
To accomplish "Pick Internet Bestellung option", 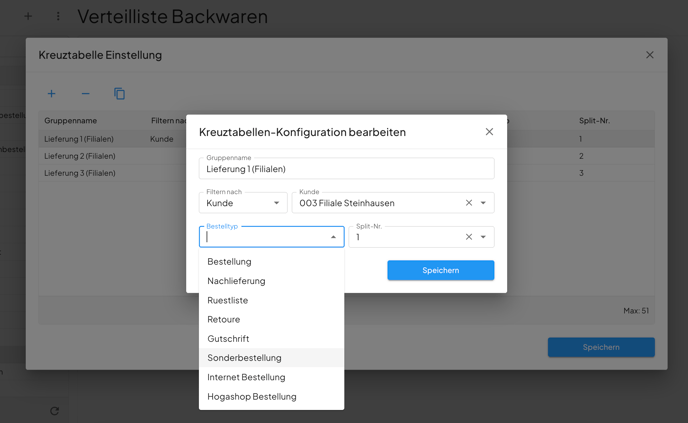I will pos(271,377).
